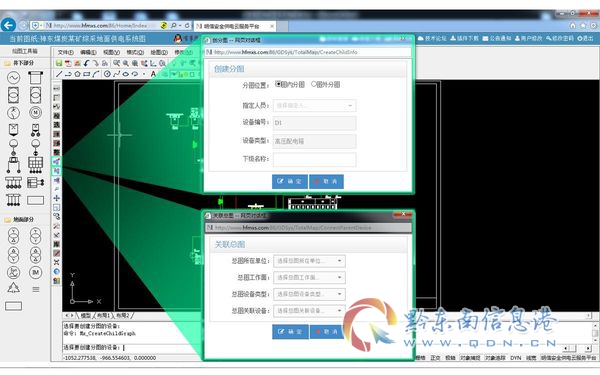
Task: Click 取消 in the 创建分图 dialog
Action: (326, 181)
